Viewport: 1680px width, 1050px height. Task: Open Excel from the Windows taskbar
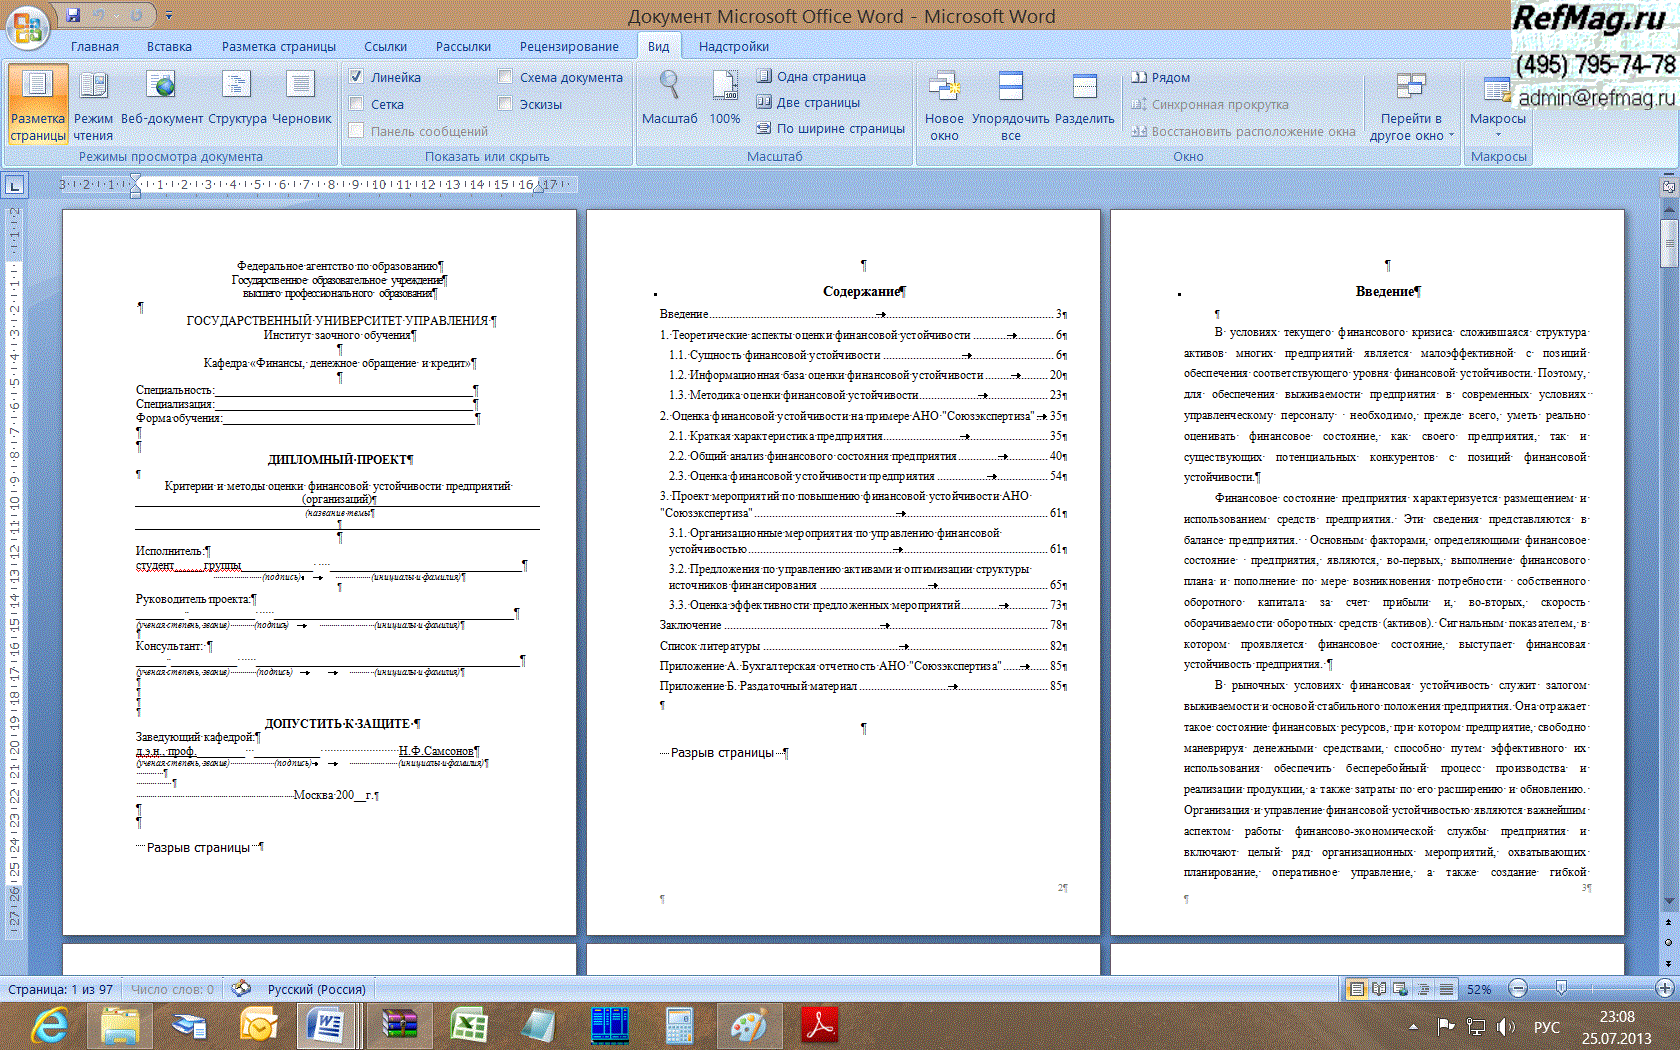468,1026
